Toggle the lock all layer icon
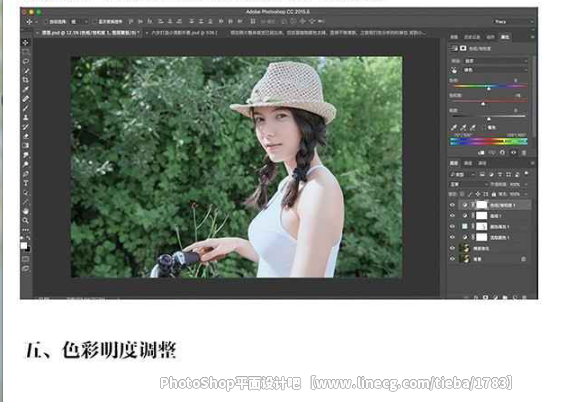 493,194
